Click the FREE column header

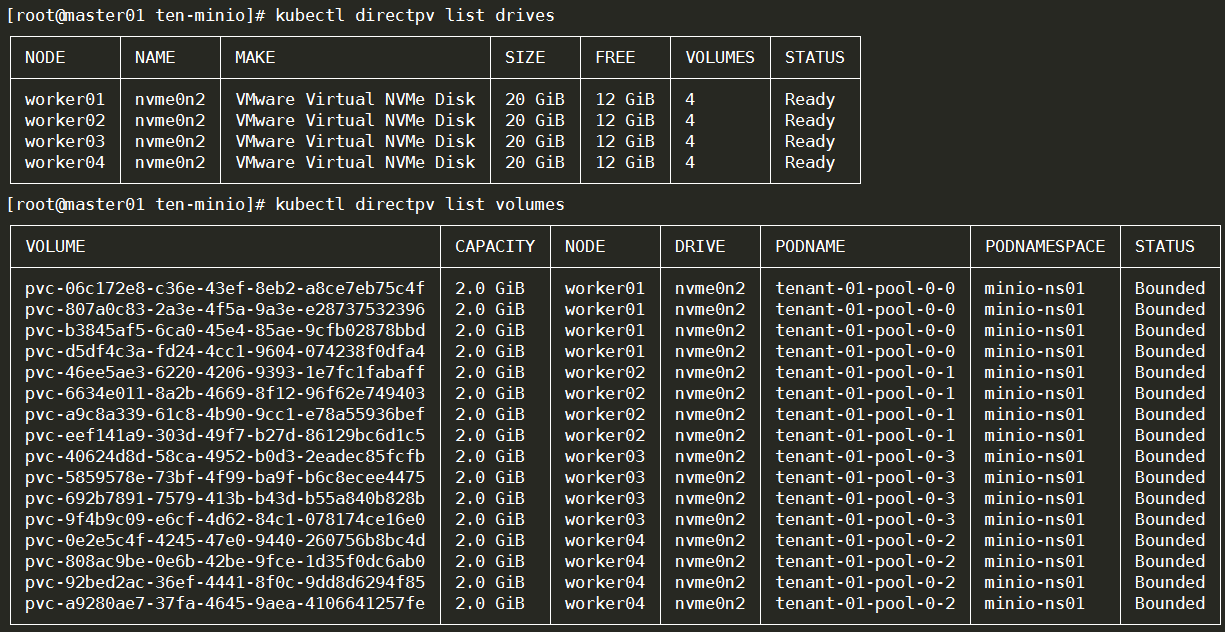coord(615,58)
